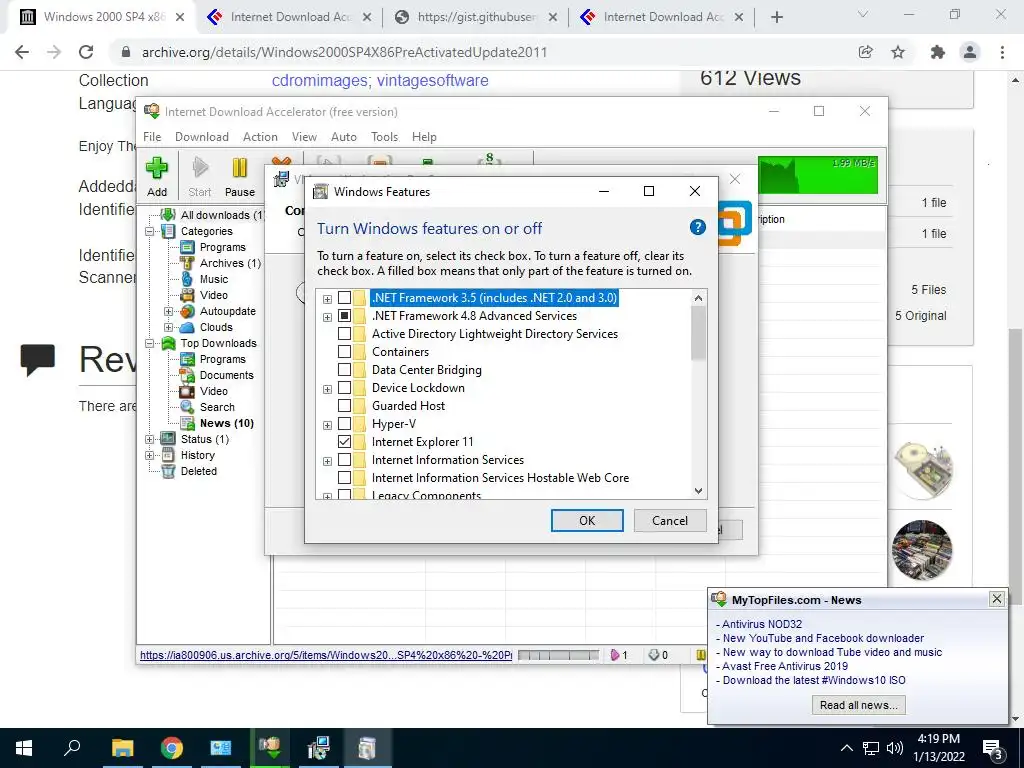Select Video under Categories
The width and height of the screenshot is (1024, 768).
coord(214,295)
